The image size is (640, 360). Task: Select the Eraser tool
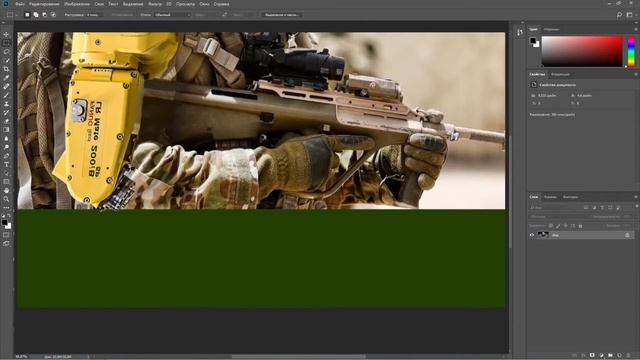(x=6, y=121)
